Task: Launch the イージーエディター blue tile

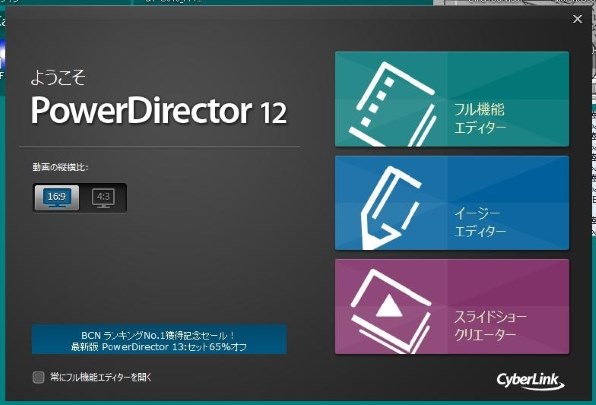Action: pyautogui.click(x=452, y=203)
